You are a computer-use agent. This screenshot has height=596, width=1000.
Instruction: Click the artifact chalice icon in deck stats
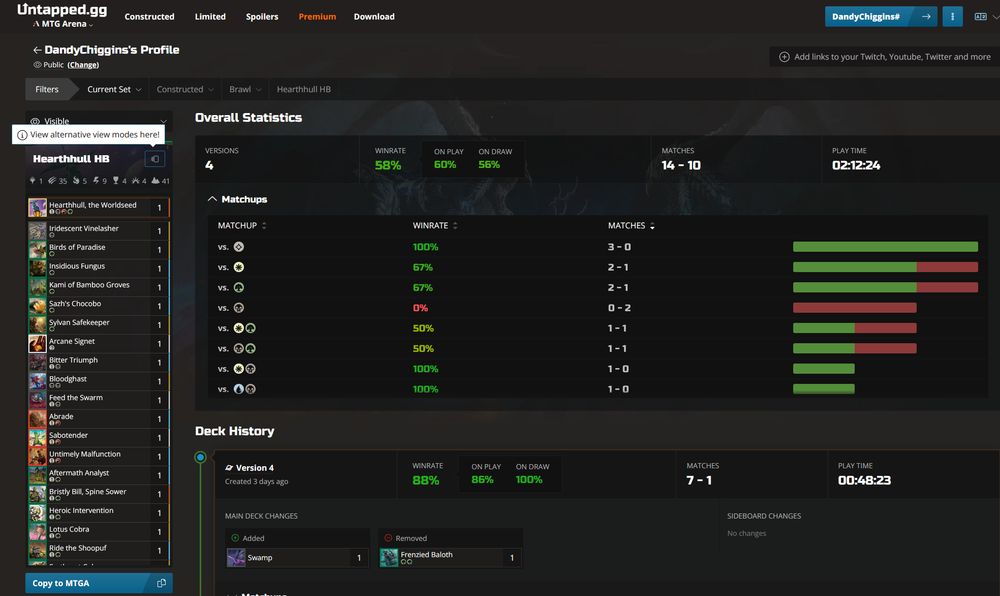click(115, 181)
